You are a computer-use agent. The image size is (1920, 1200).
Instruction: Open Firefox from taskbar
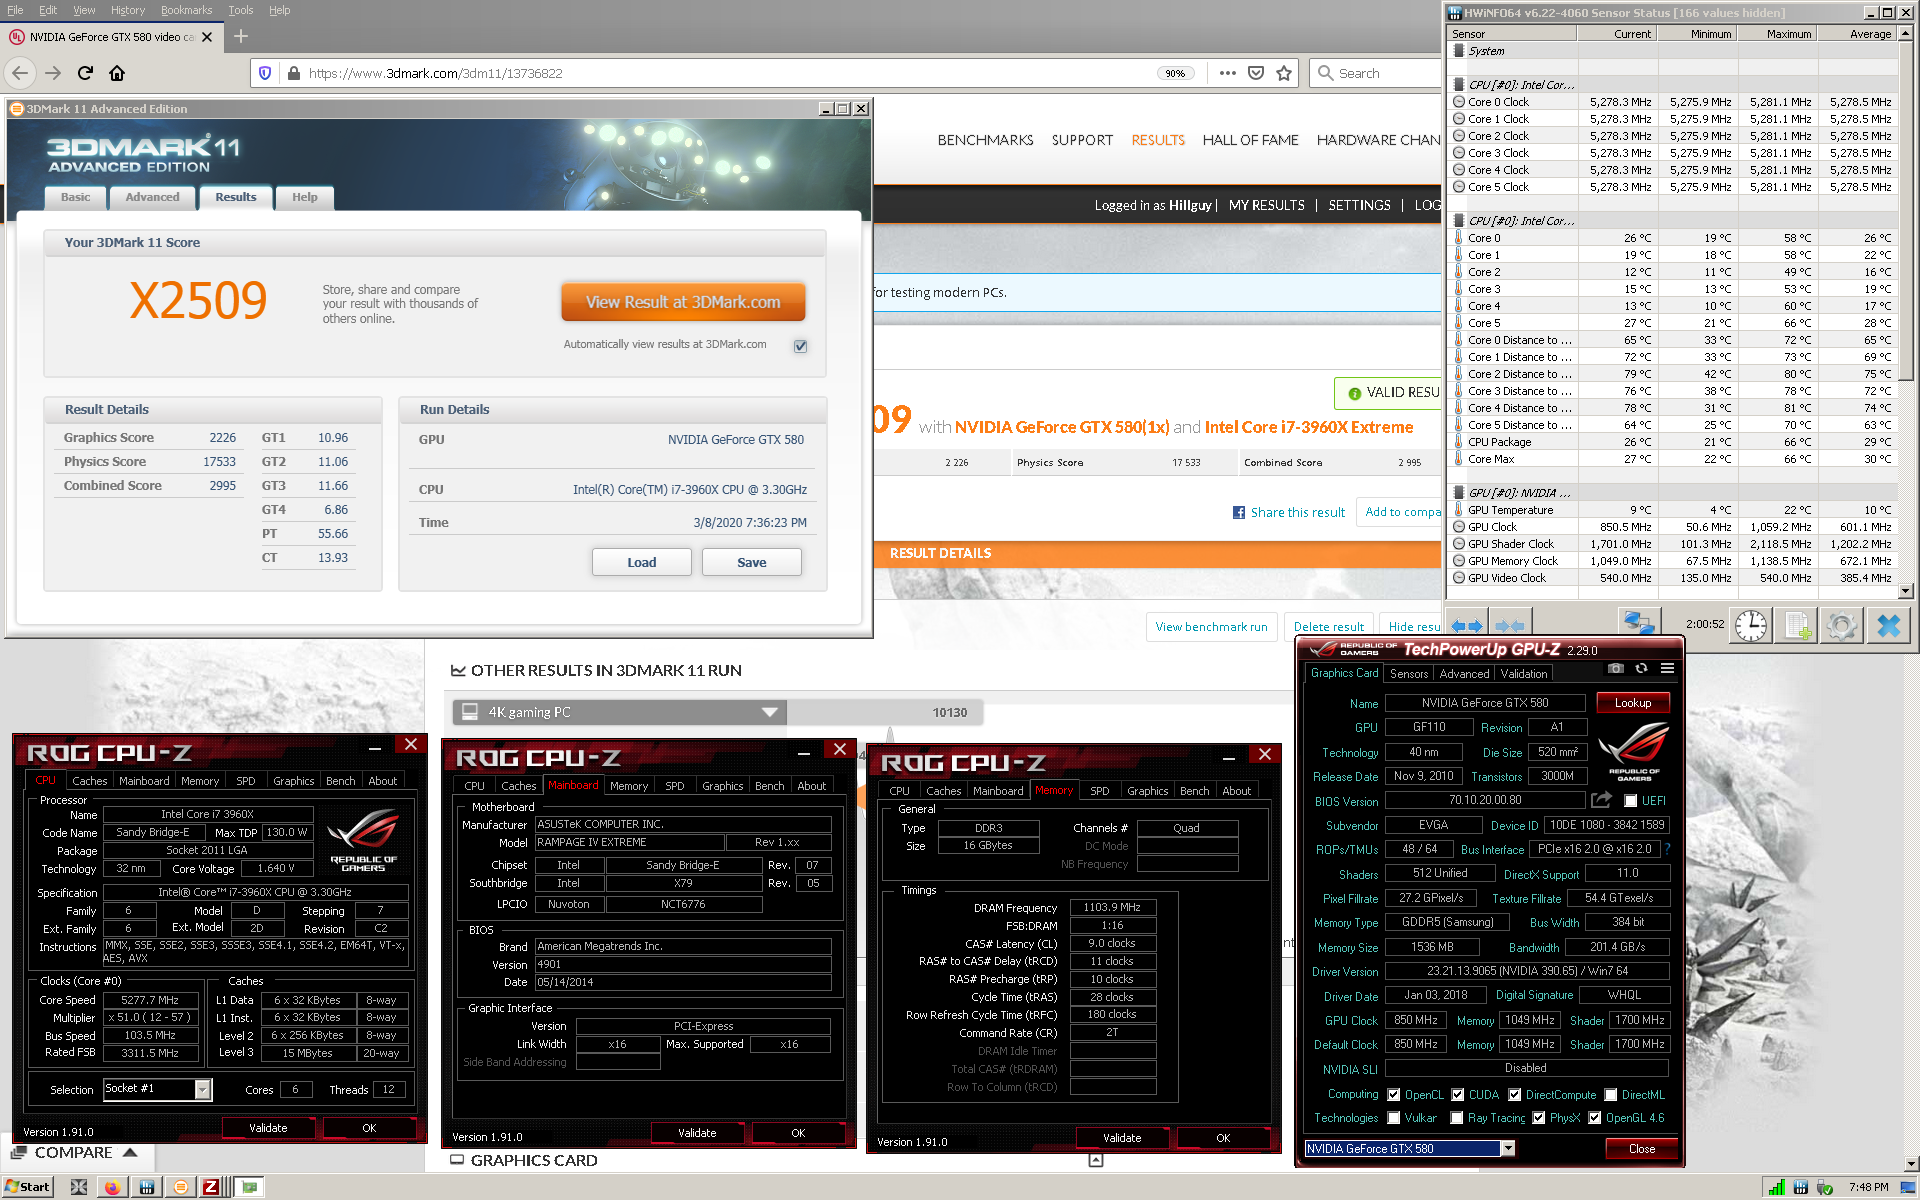112,1187
